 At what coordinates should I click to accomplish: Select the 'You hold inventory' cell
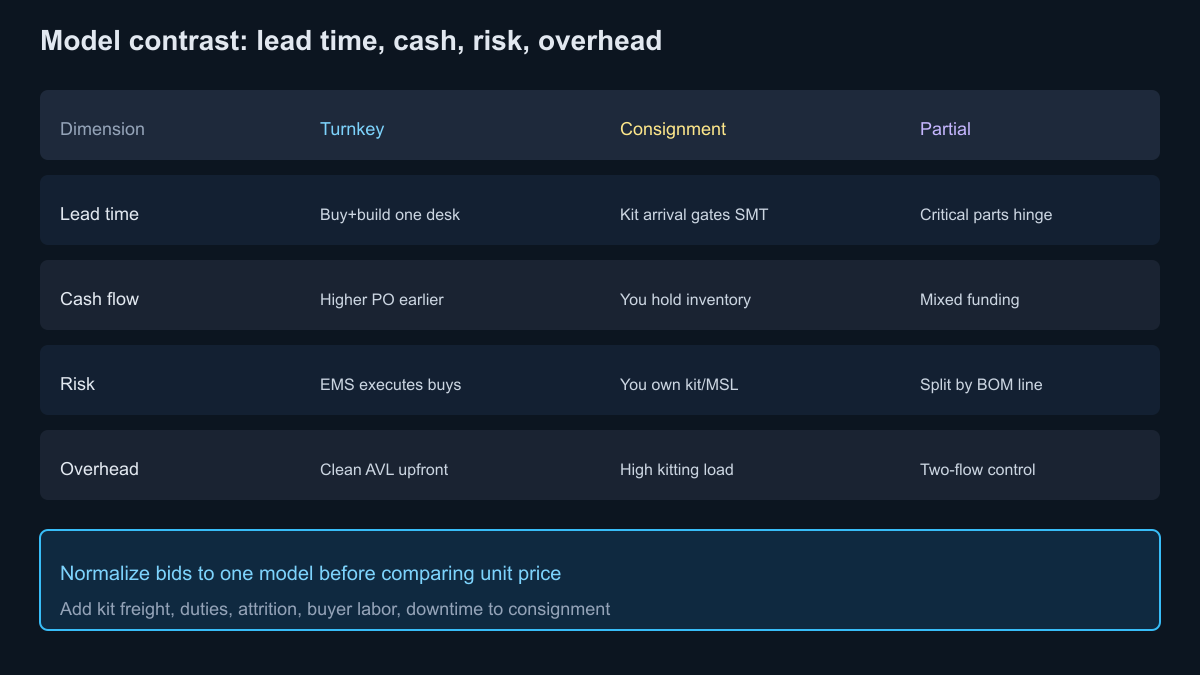[x=685, y=299]
